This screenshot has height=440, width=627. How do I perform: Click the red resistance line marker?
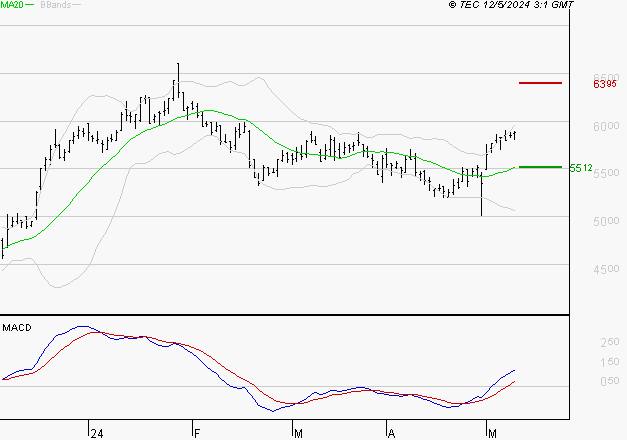point(540,83)
